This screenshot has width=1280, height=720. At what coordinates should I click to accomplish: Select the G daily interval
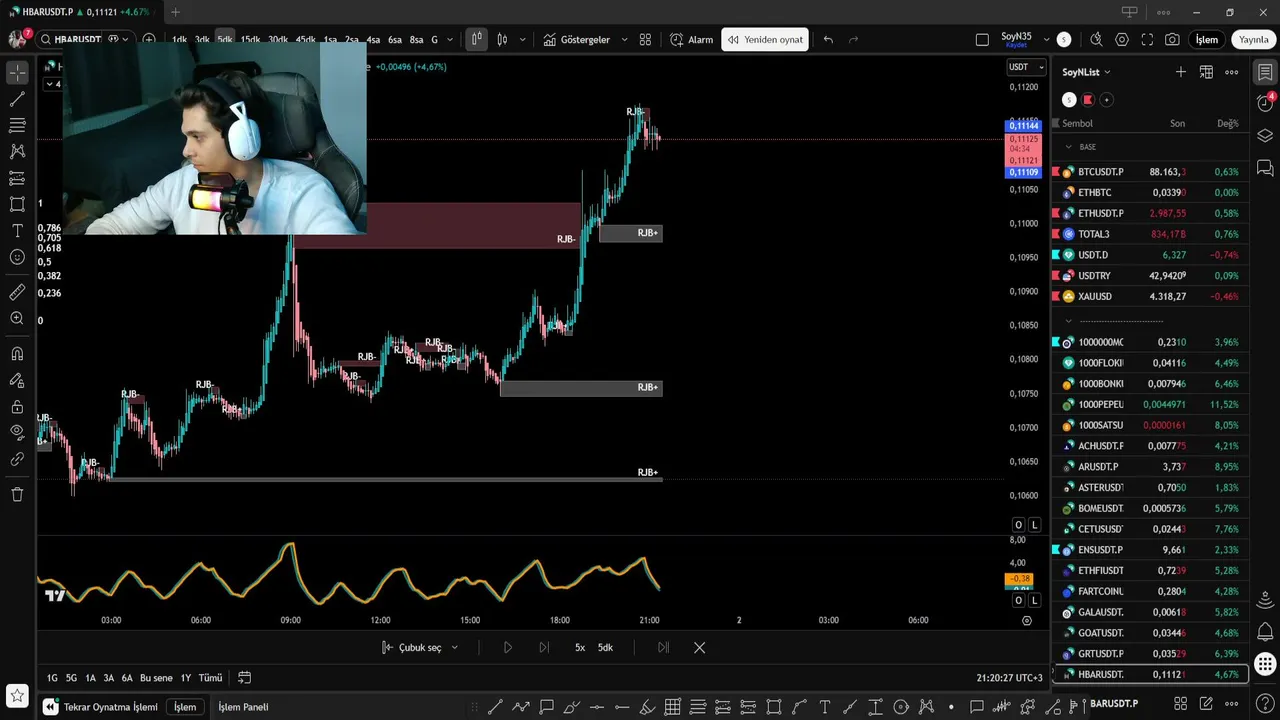(x=434, y=40)
